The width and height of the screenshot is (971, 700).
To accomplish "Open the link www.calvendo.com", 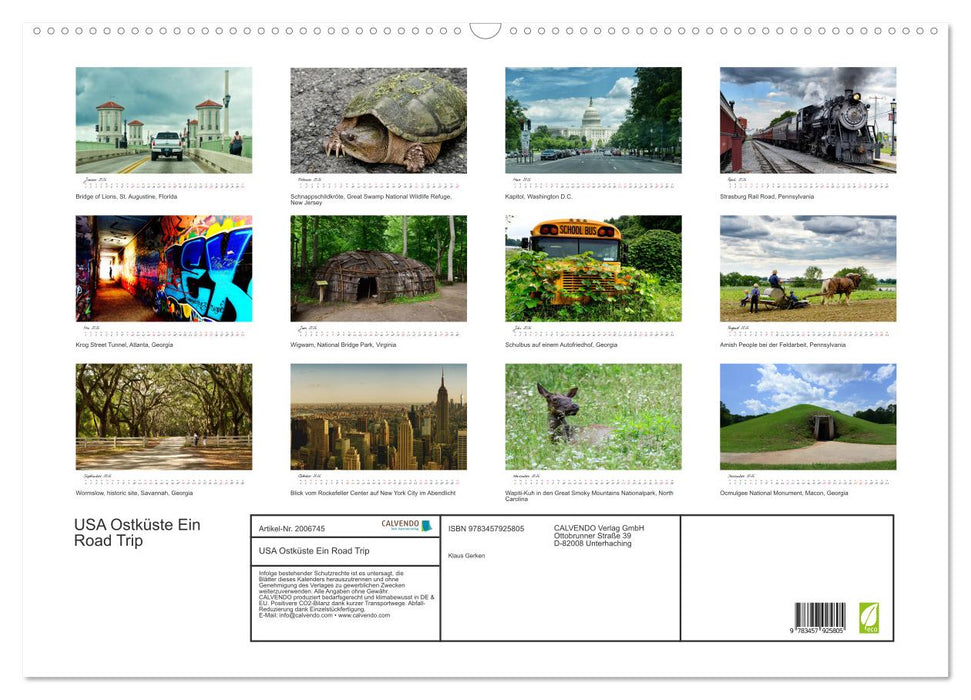I will (x=366, y=616).
